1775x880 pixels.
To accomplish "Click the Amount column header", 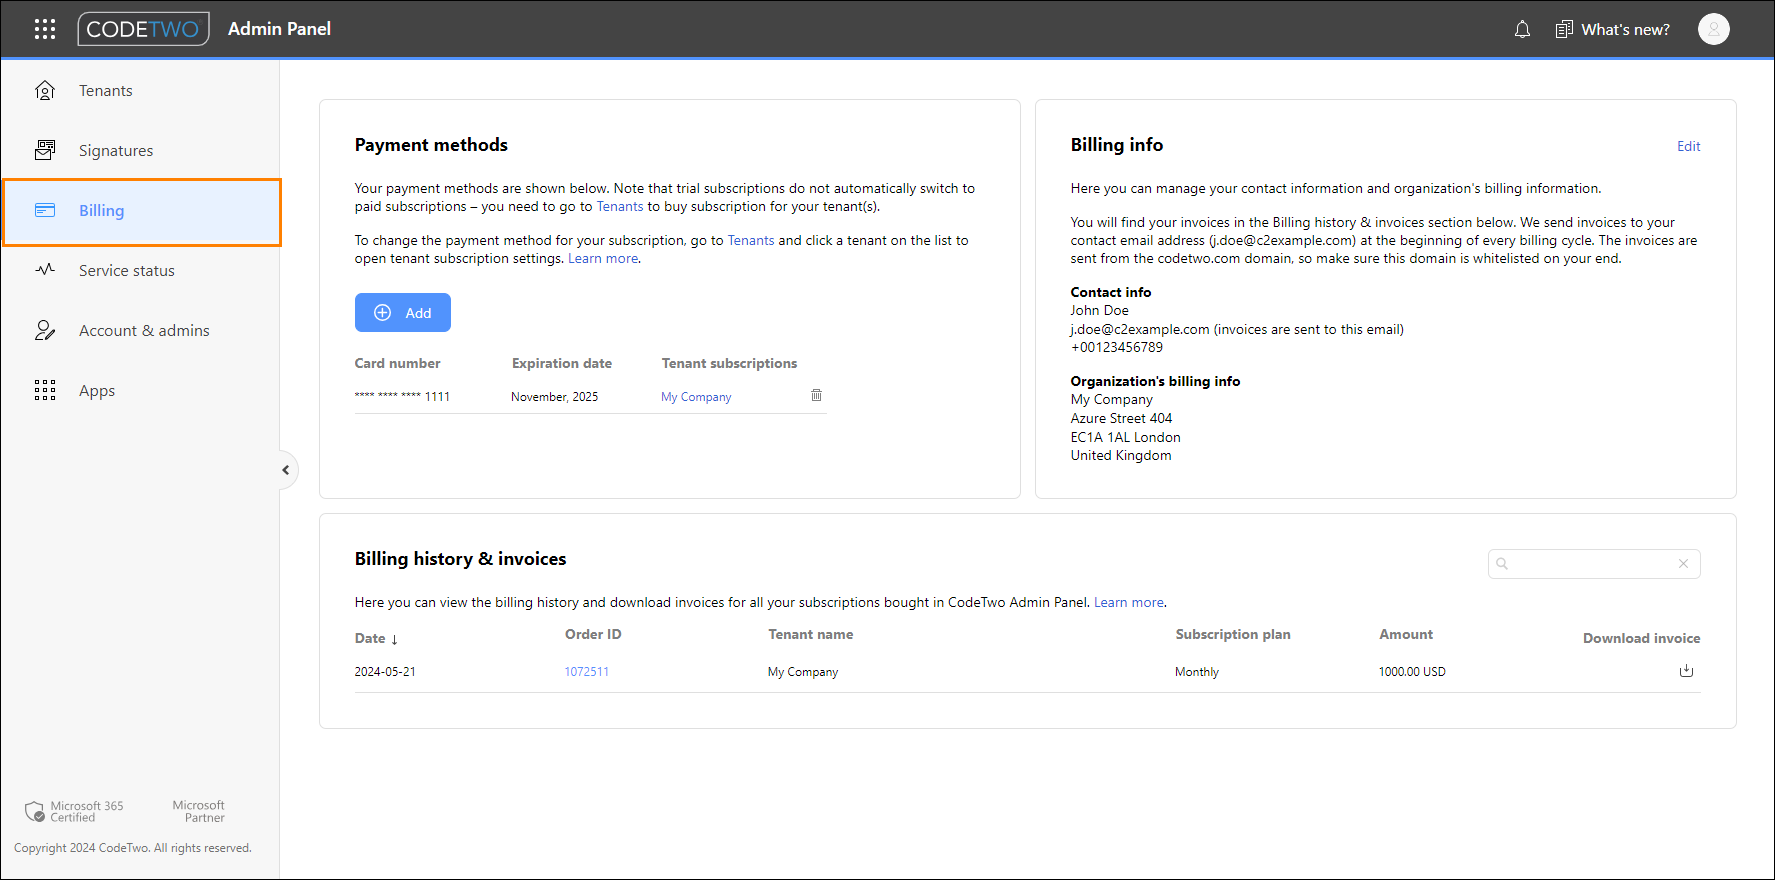I will point(1406,634).
